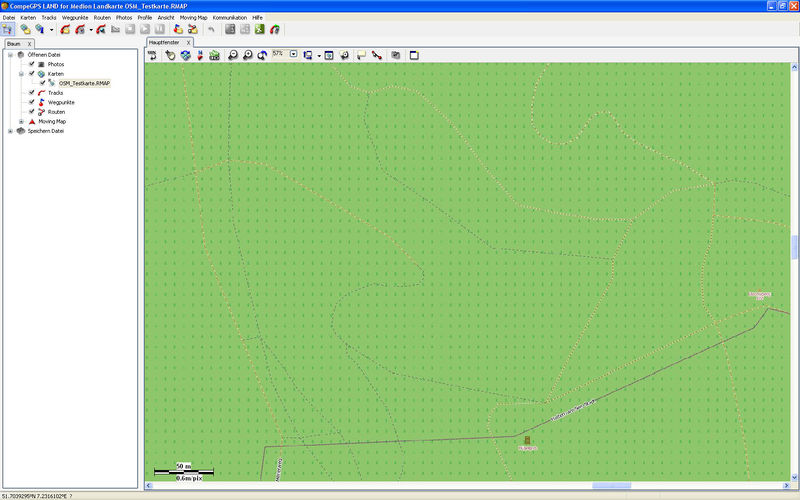Open the Kommunikation menu

pos(229,18)
